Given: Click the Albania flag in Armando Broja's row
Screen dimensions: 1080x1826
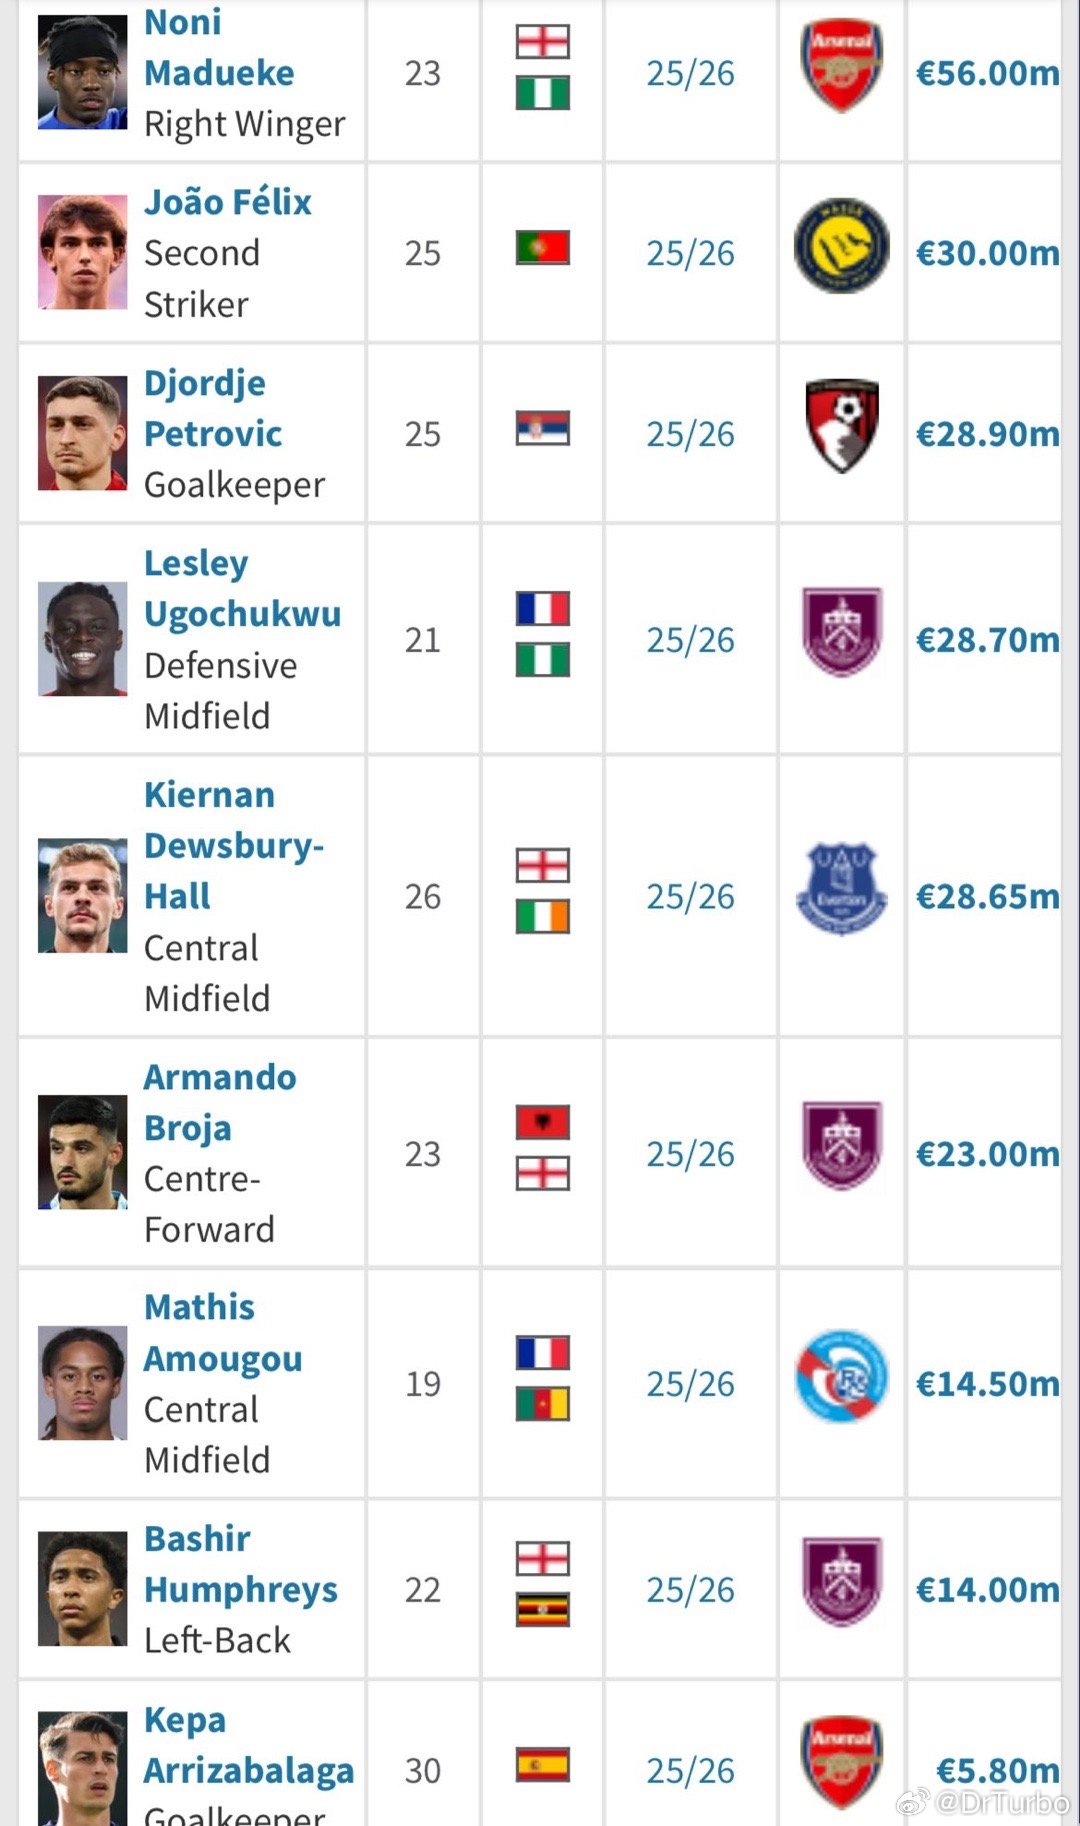Looking at the screenshot, I should [543, 1122].
